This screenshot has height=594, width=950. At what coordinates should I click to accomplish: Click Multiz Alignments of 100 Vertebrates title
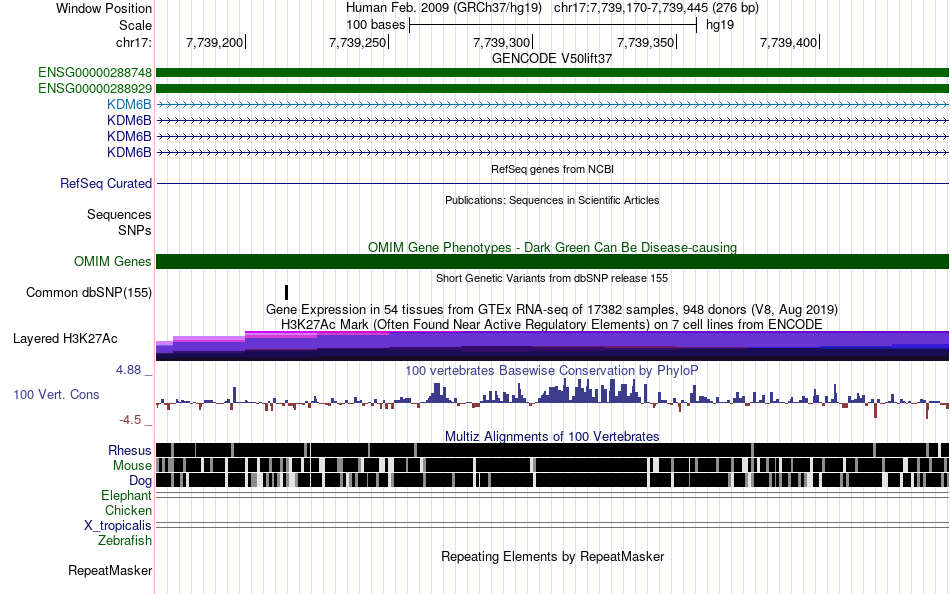point(552,436)
